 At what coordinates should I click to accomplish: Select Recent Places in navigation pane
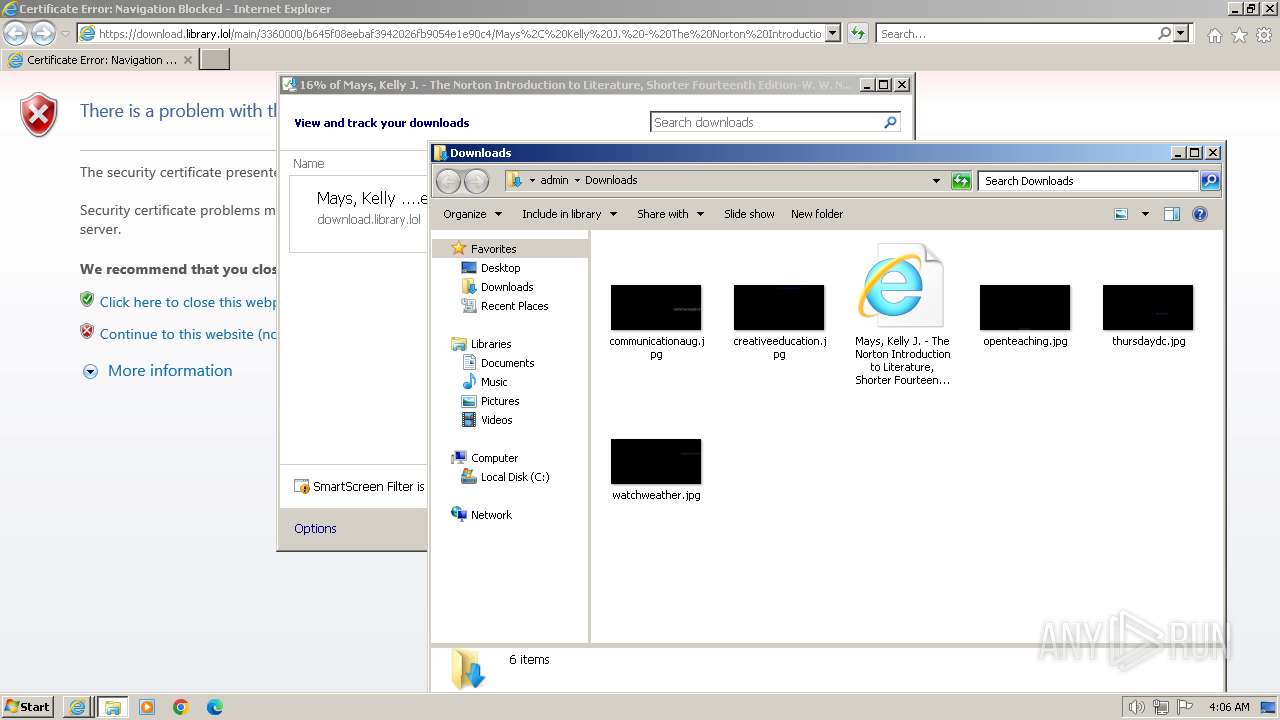tap(514, 306)
